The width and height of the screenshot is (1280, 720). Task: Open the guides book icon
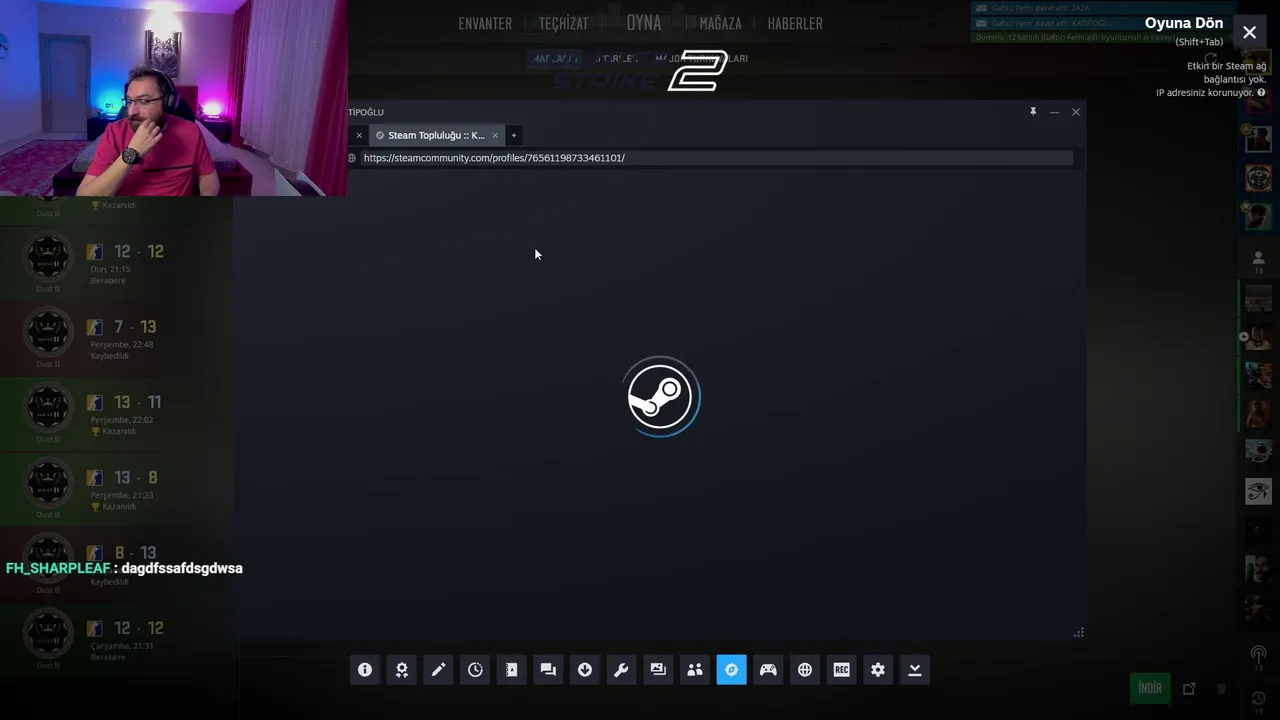click(512, 670)
